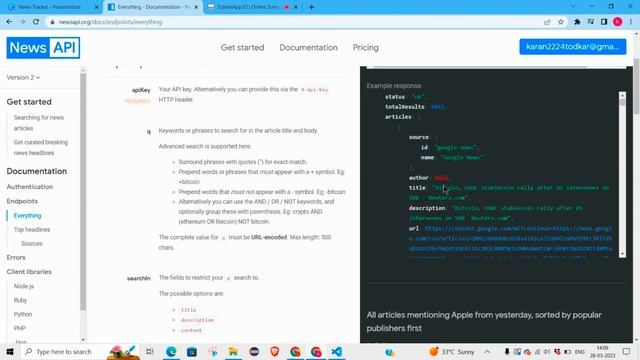Select Top headlines endpoint in sidebar
Viewport: 640px width, 360px height.
[x=32, y=229]
